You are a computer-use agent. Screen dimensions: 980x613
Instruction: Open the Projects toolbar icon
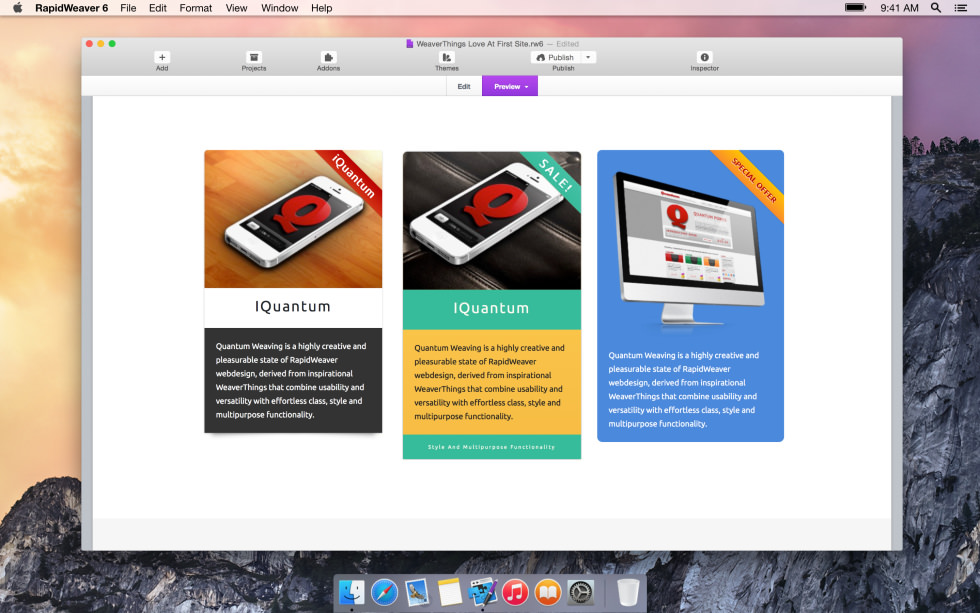click(254, 57)
